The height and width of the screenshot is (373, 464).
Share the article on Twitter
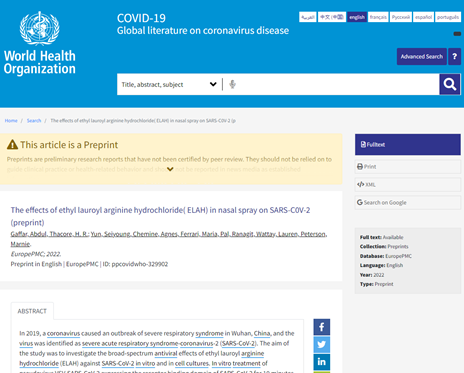322,344
